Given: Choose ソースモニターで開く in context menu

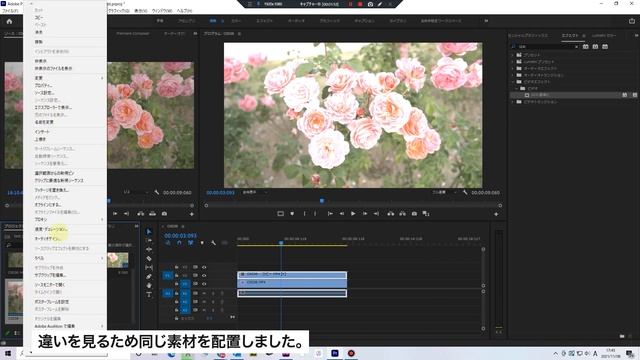Looking at the screenshot, I should (x=50, y=285).
